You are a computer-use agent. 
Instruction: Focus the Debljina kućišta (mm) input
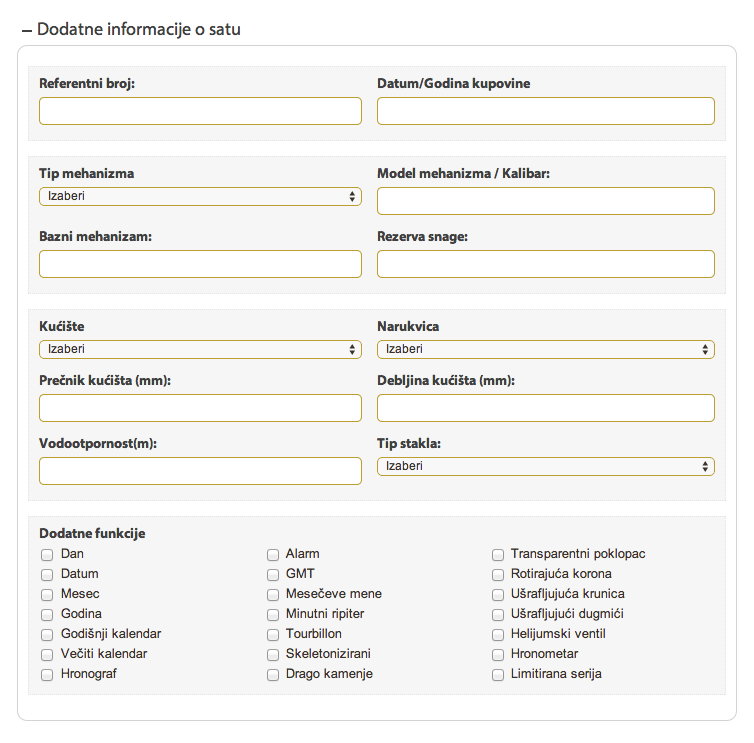pyautogui.click(x=545, y=408)
